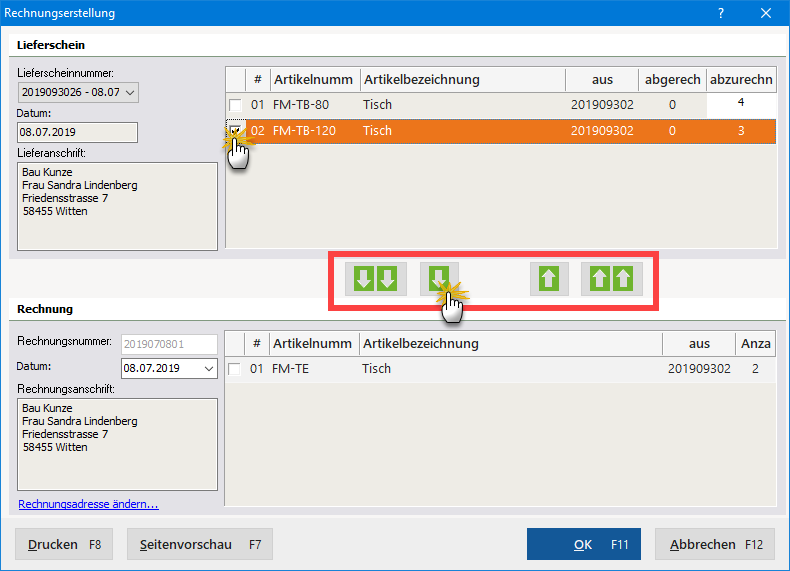
Task: Click the single up arrow remove button
Action: click(549, 279)
